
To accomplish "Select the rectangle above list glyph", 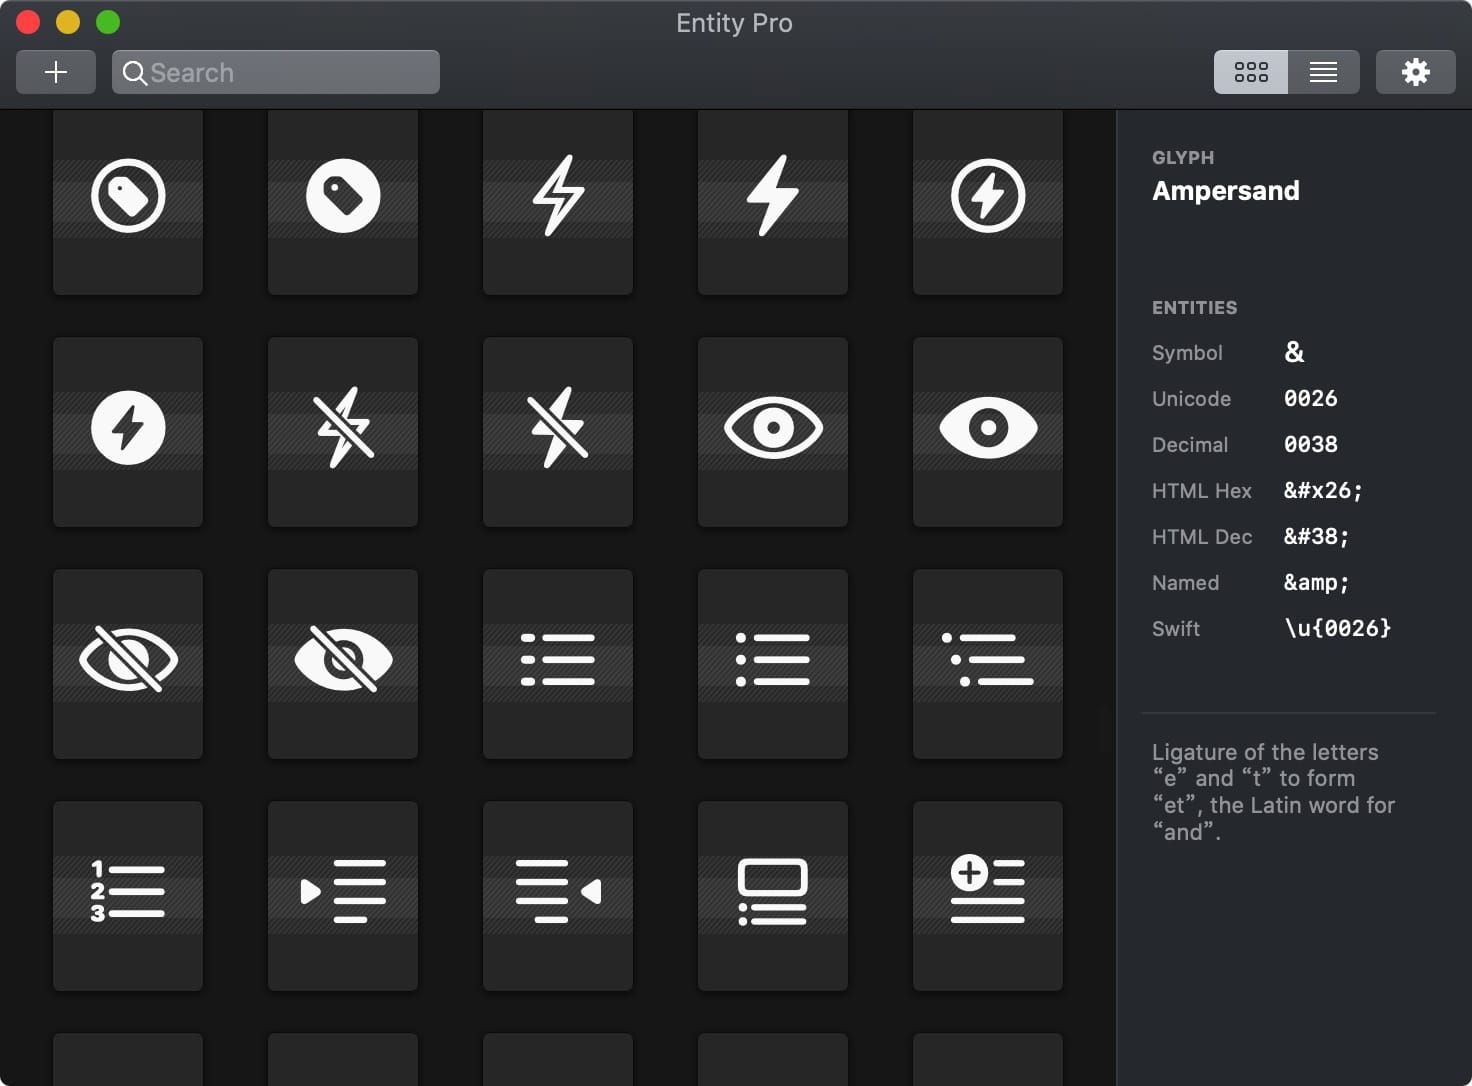I will tap(773, 895).
